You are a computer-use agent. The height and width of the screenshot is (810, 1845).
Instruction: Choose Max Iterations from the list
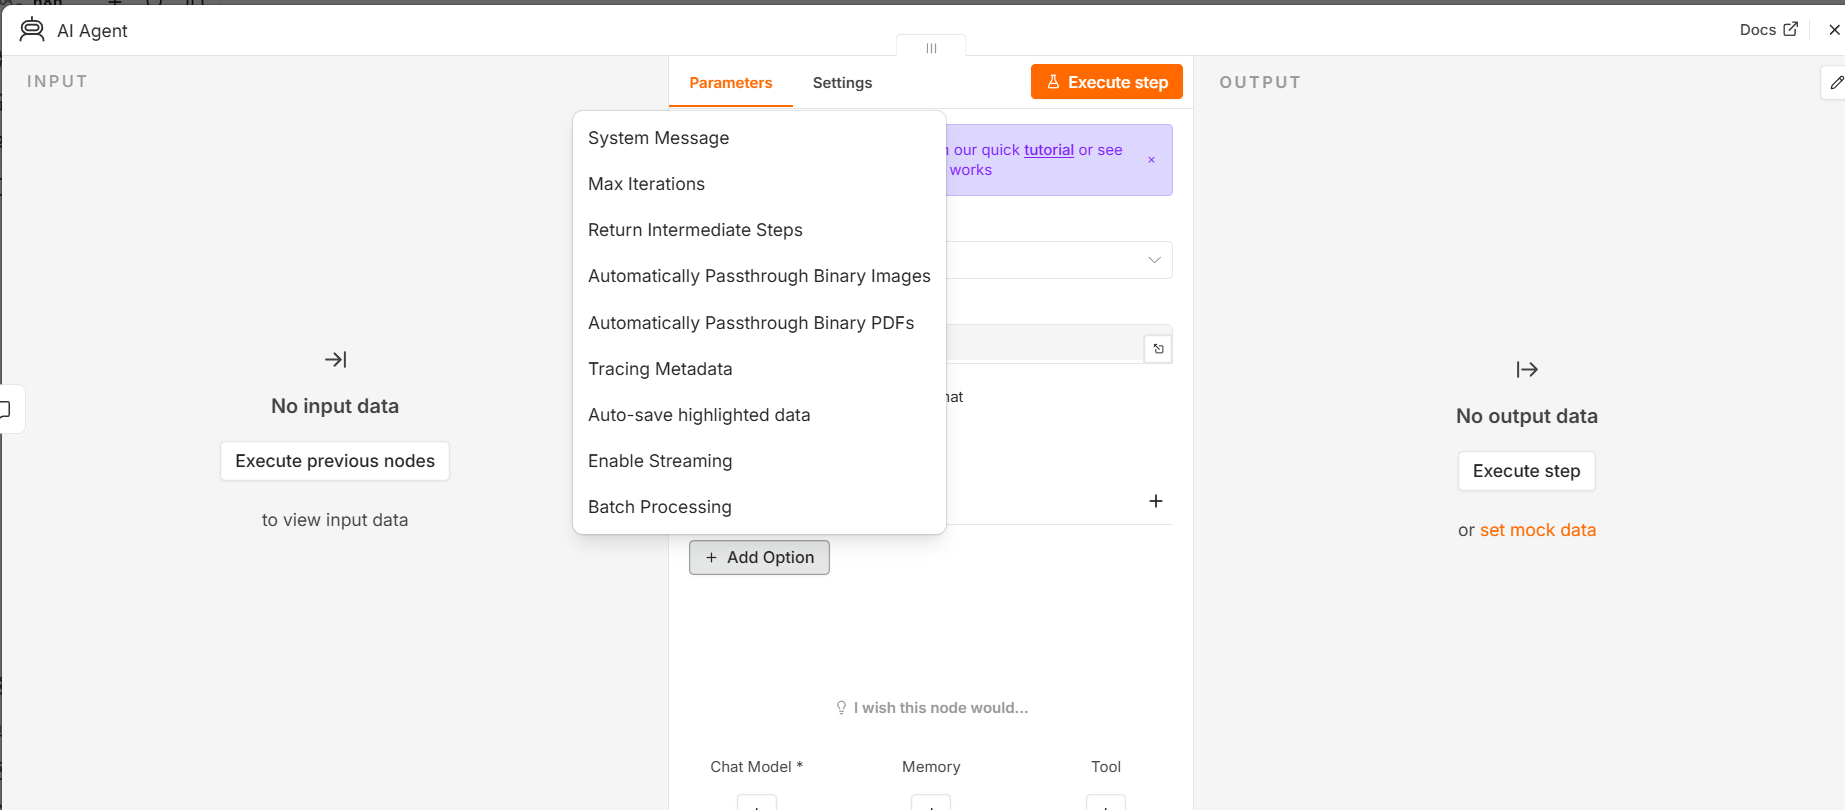[759, 184]
